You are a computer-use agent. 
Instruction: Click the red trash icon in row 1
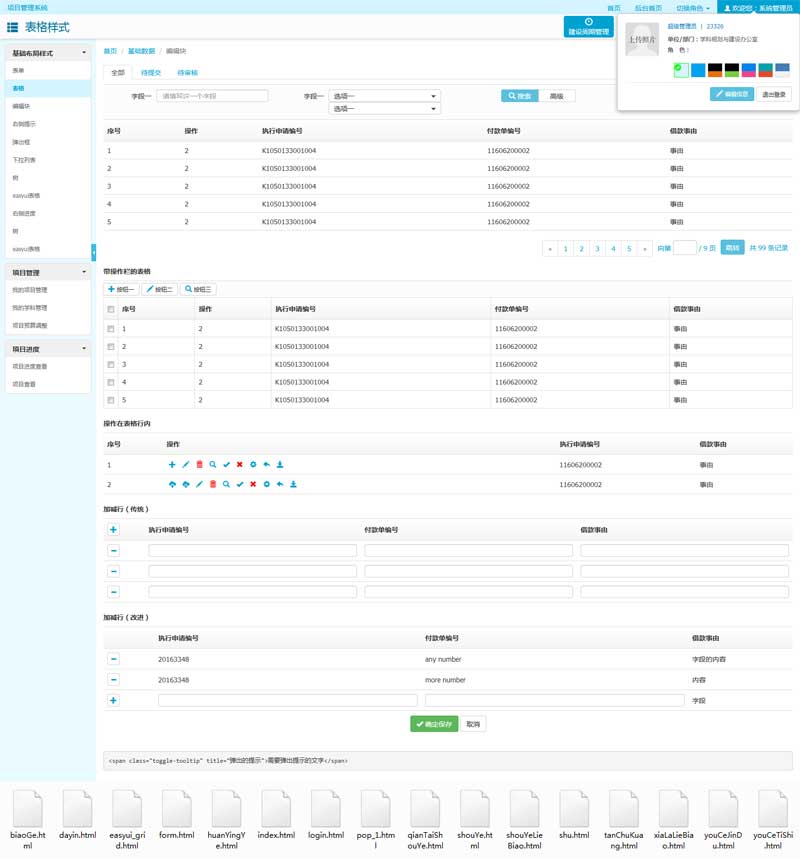[x=199, y=465]
